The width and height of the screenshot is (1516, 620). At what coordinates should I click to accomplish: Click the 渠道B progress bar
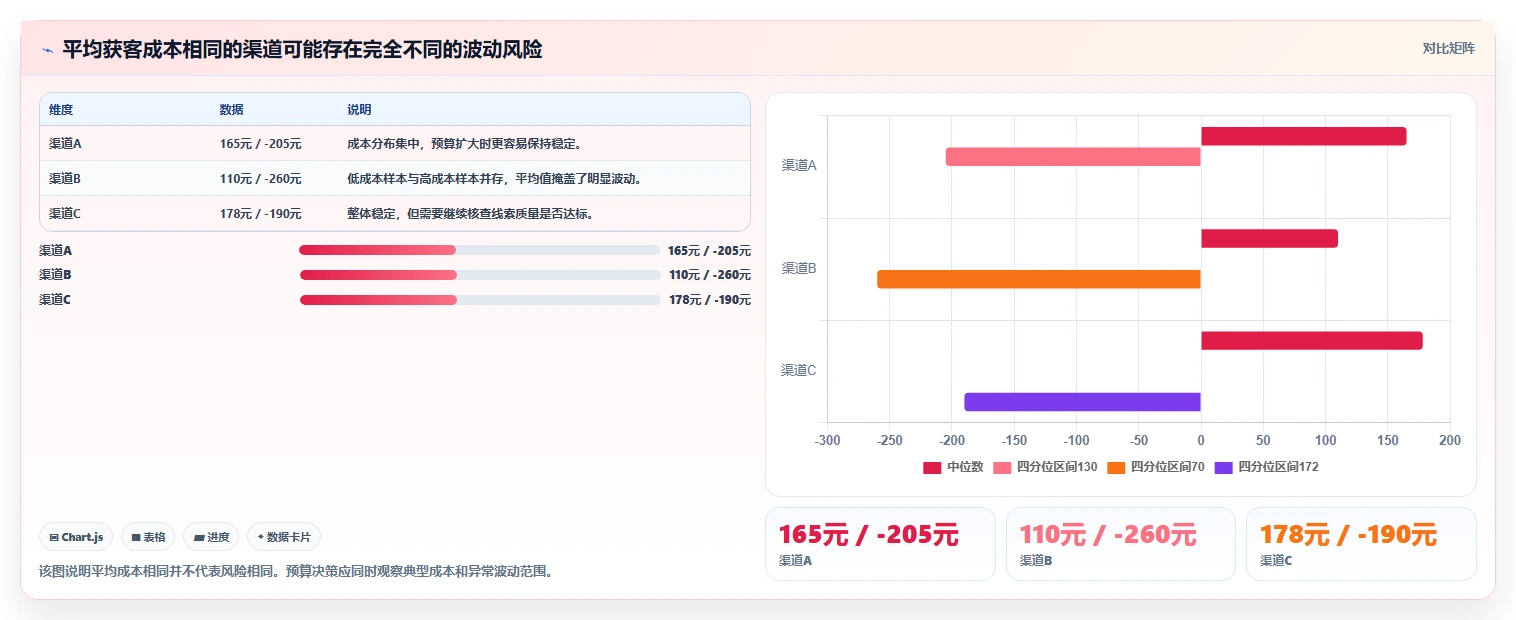(x=480, y=275)
